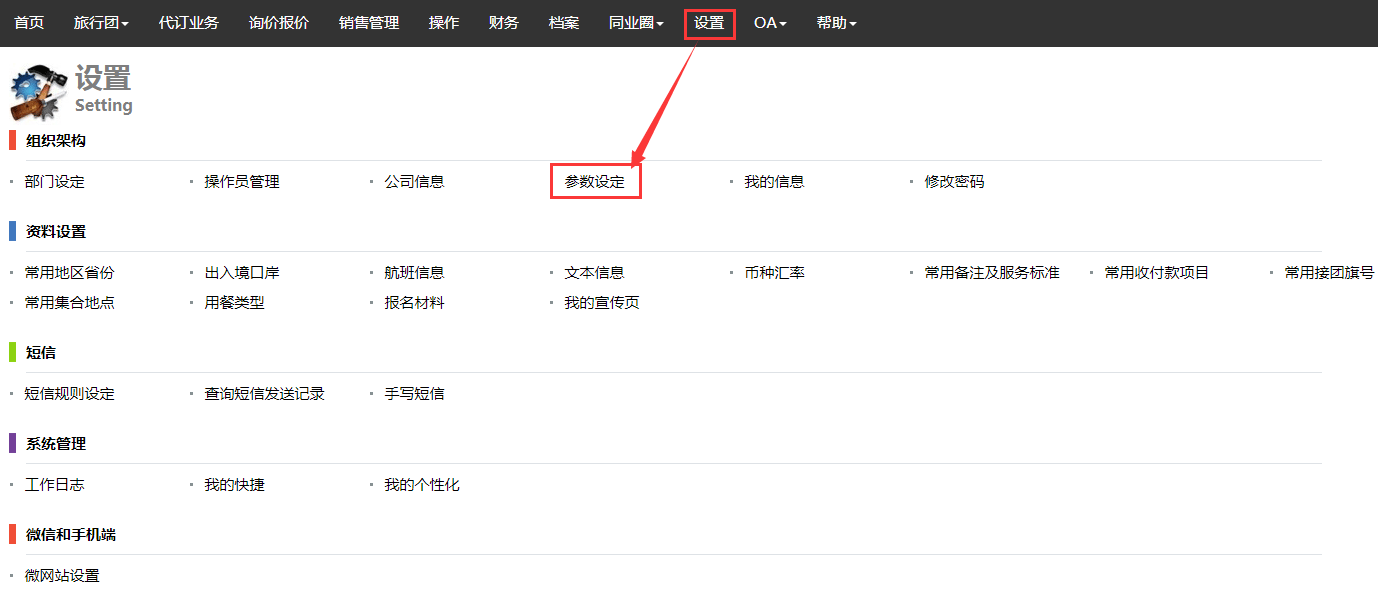
Task: Expand the 帮助 dropdown menu
Action: (836, 22)
